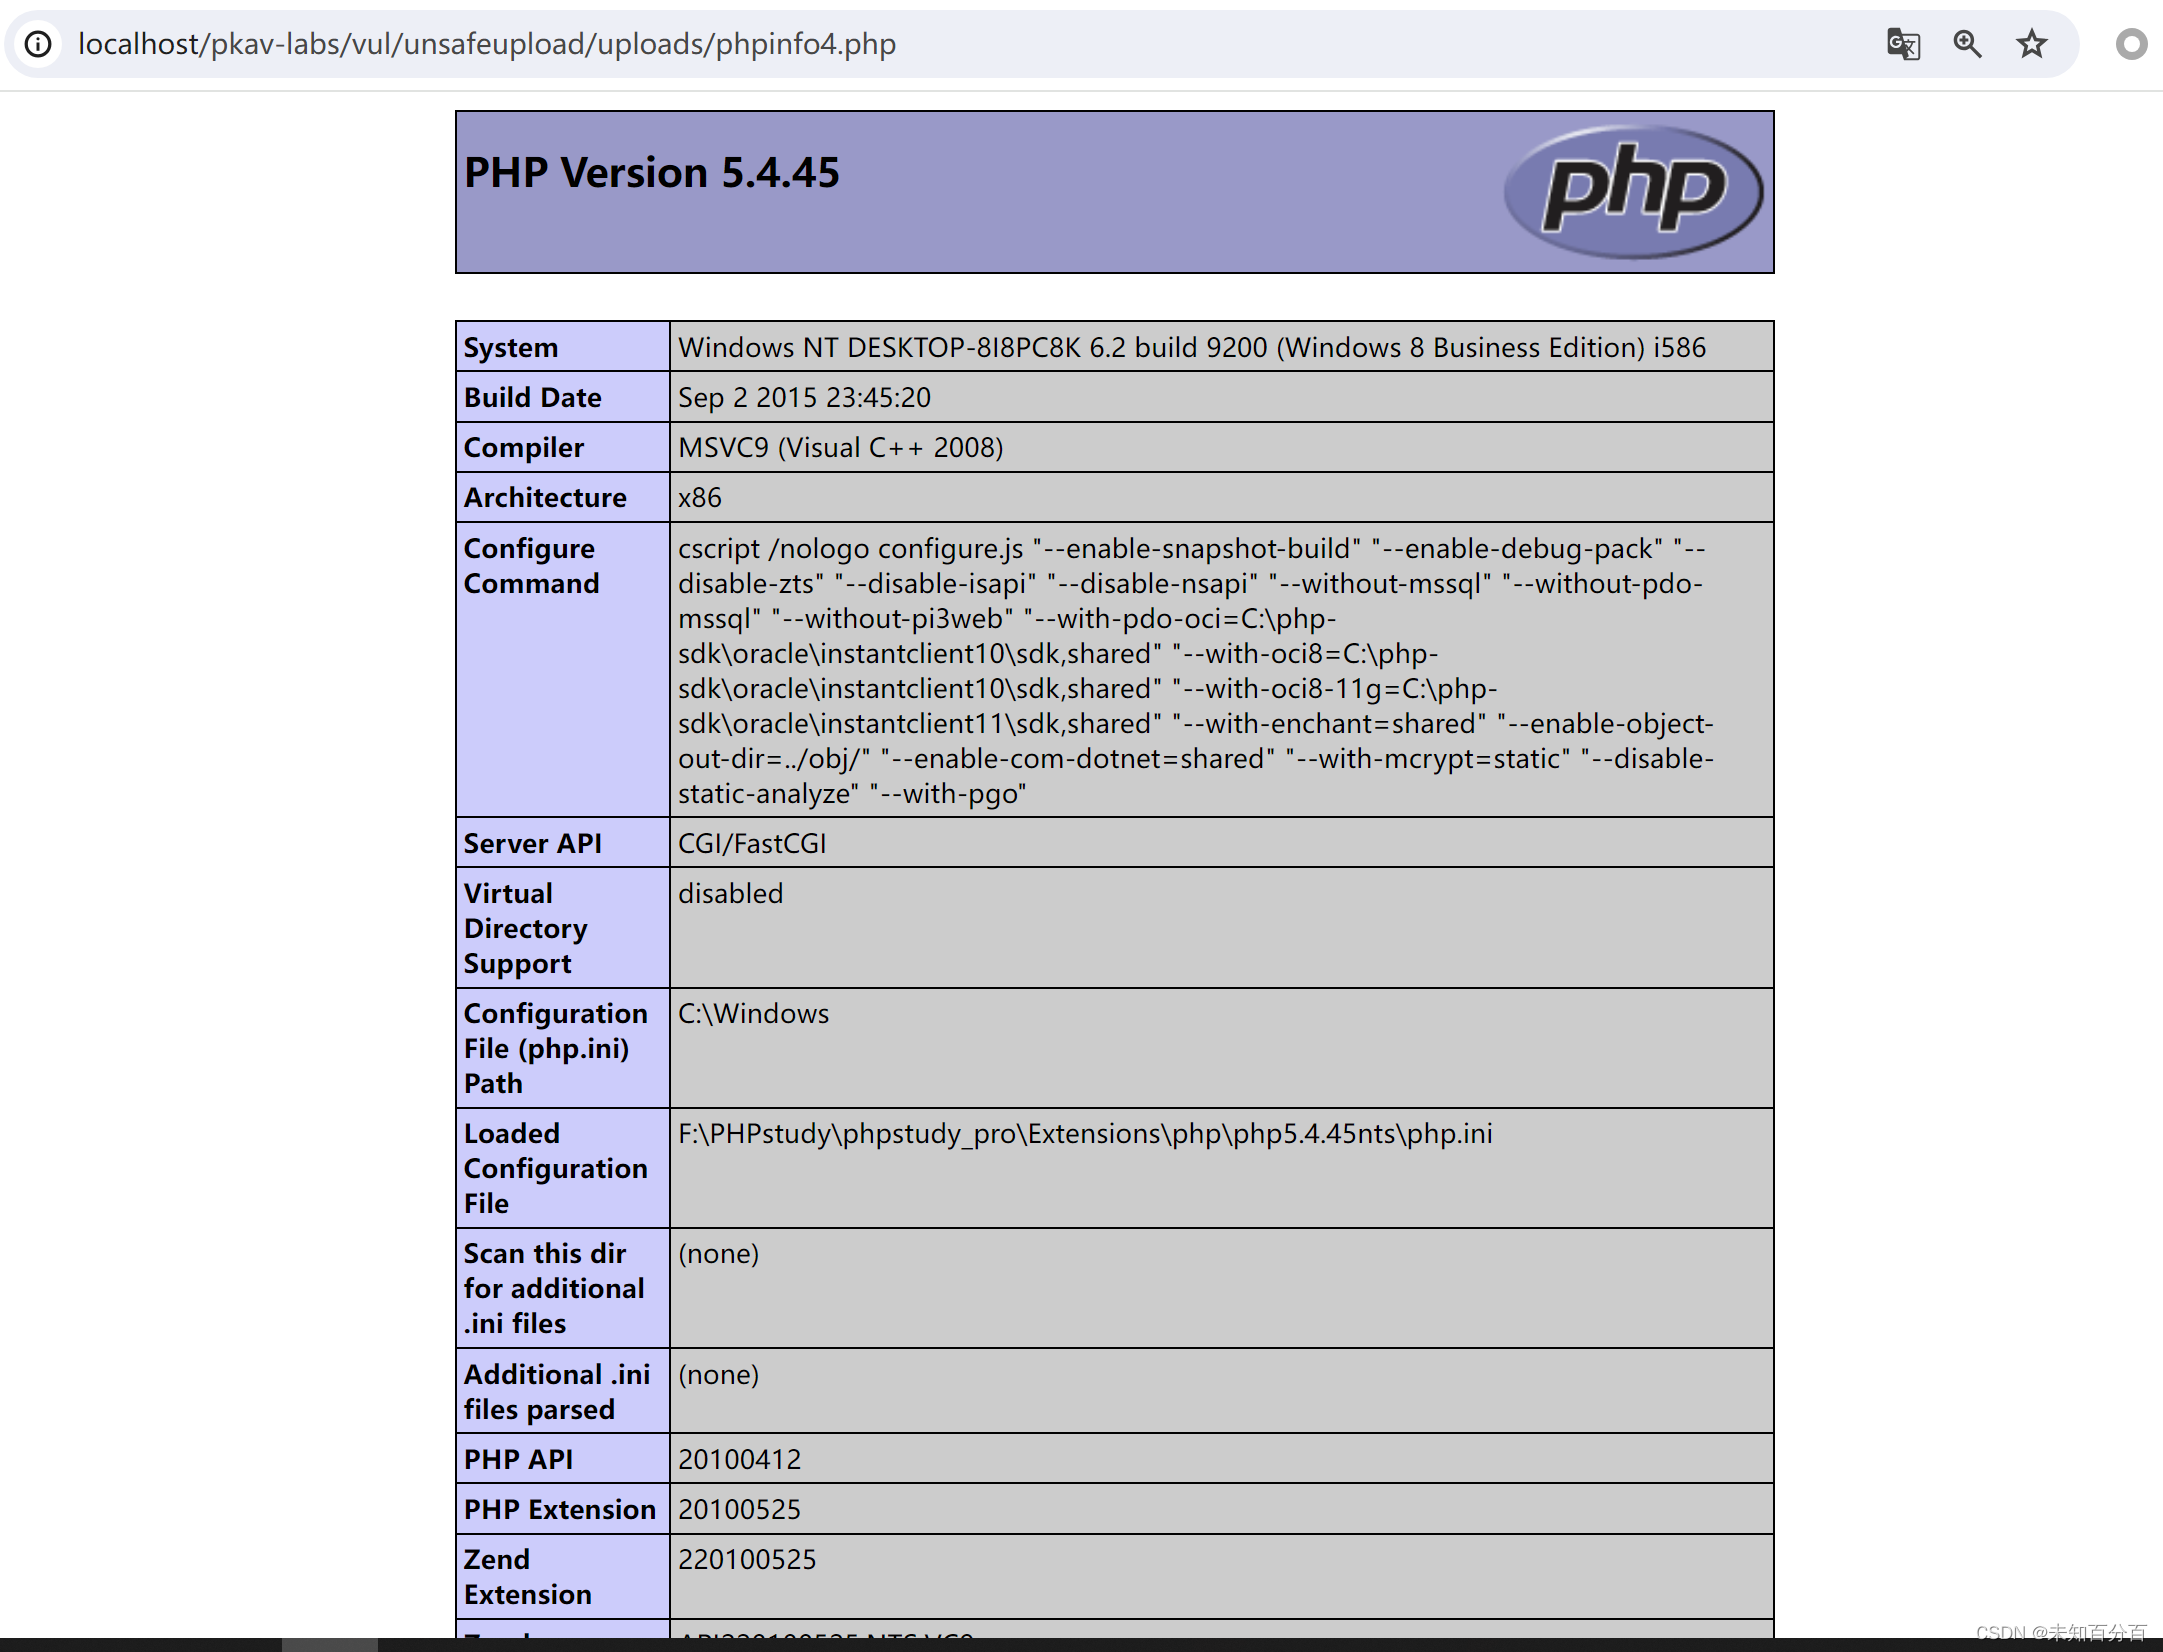
Task: Open the Google Translate page icon
Action: pyautogui.click(x=1903, y=44)
